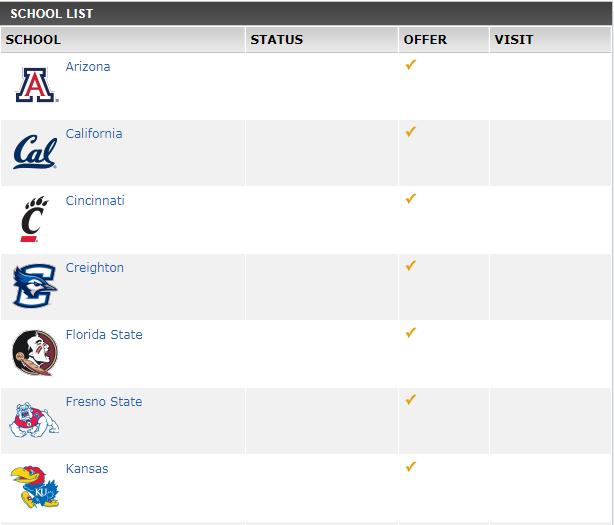Click the STATUS column header
This screenshot has height=525, width=614.
tap(277, 40)
